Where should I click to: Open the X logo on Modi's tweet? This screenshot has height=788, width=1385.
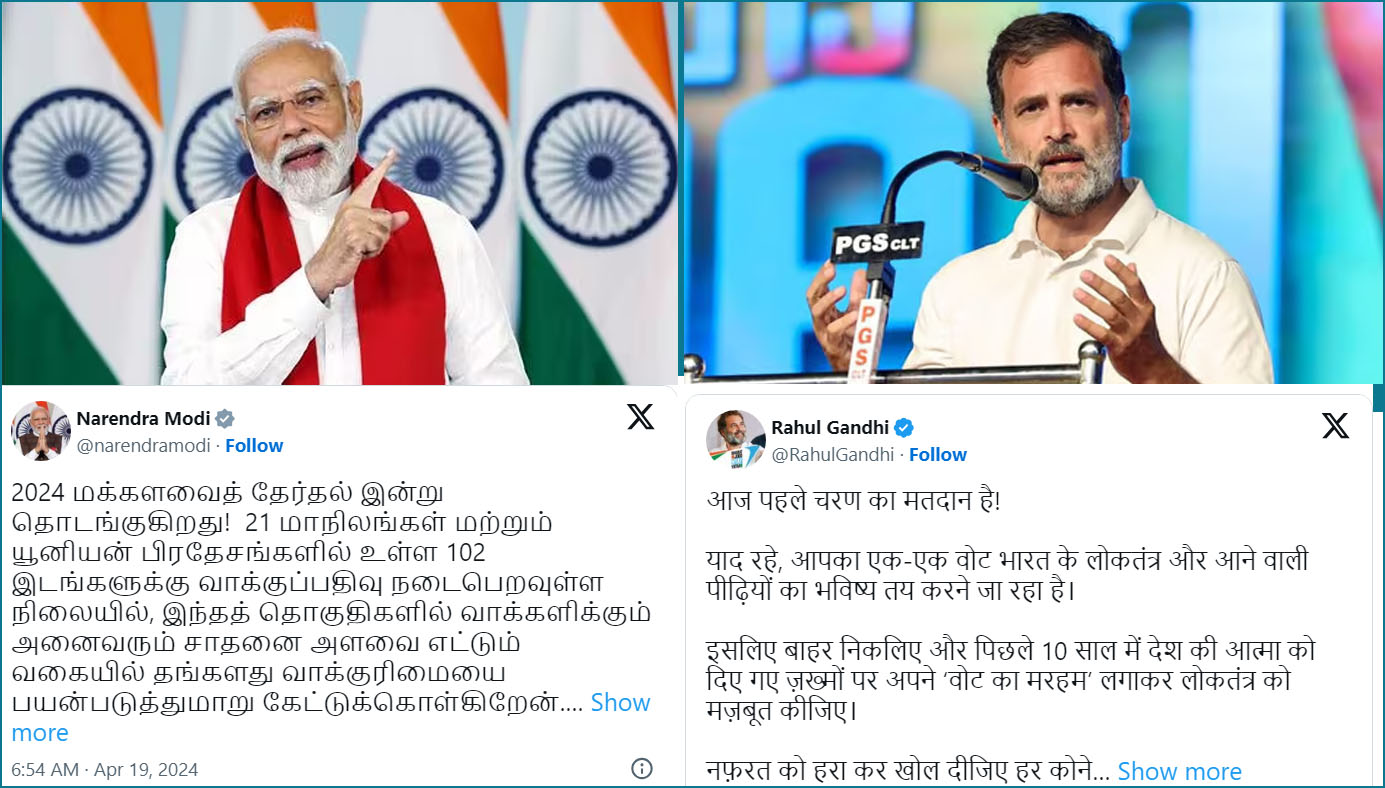[x=640, y=417]
